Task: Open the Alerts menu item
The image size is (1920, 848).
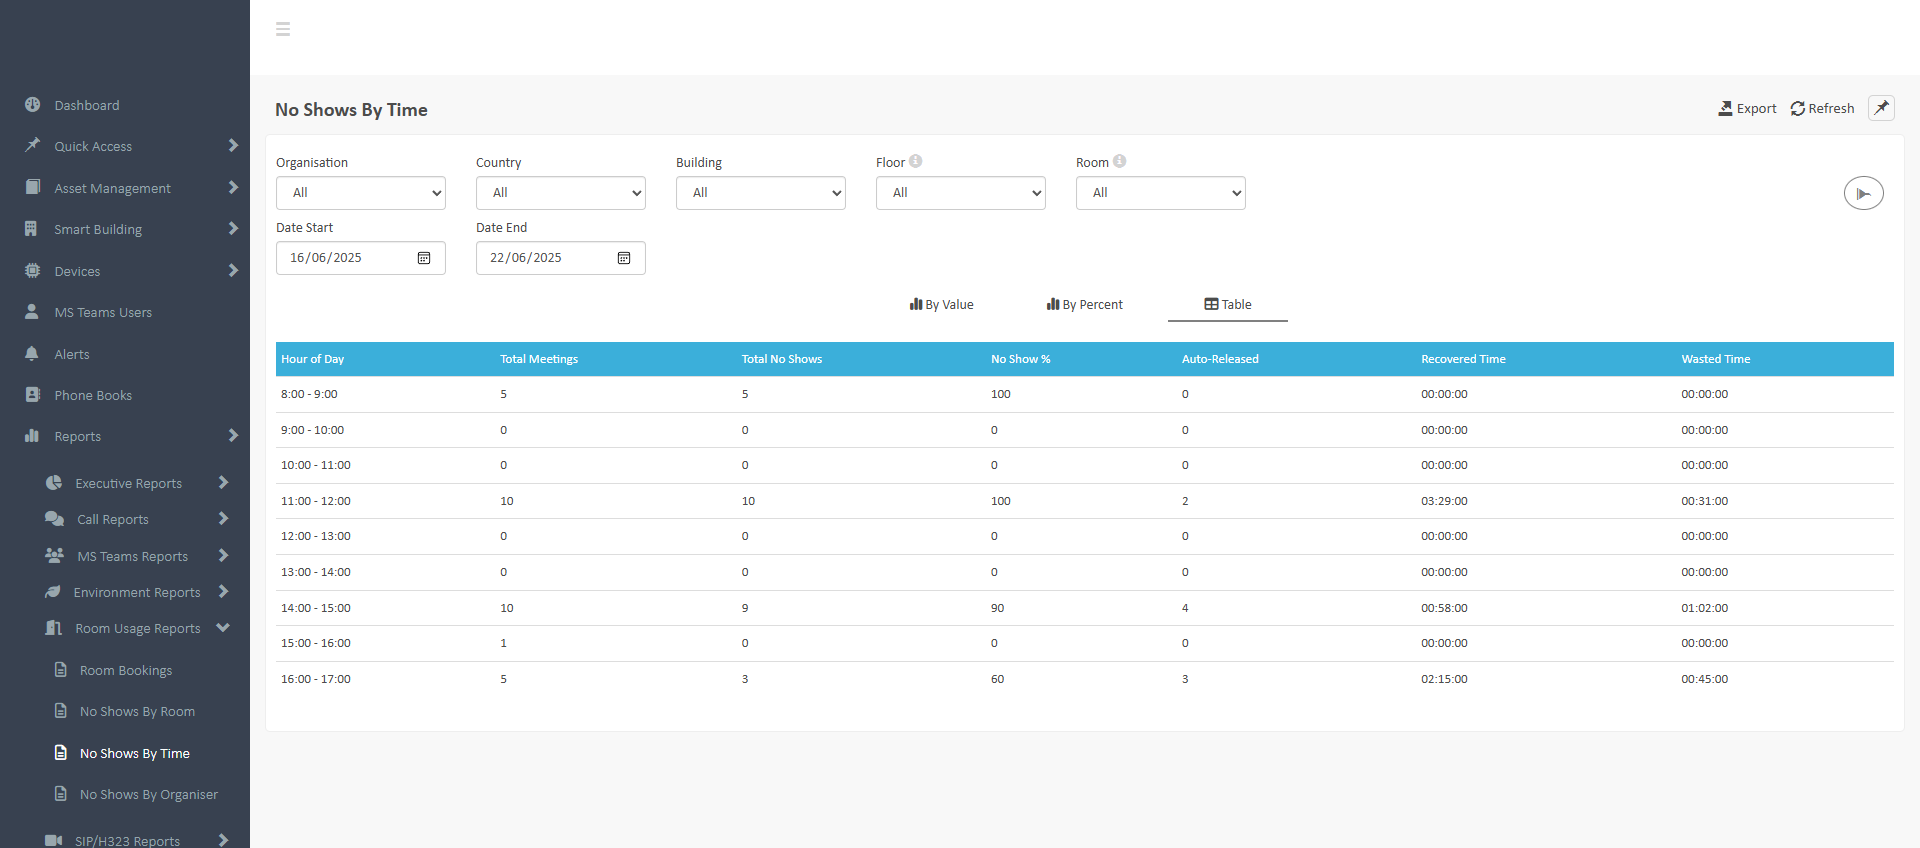Action: point(72,354)
